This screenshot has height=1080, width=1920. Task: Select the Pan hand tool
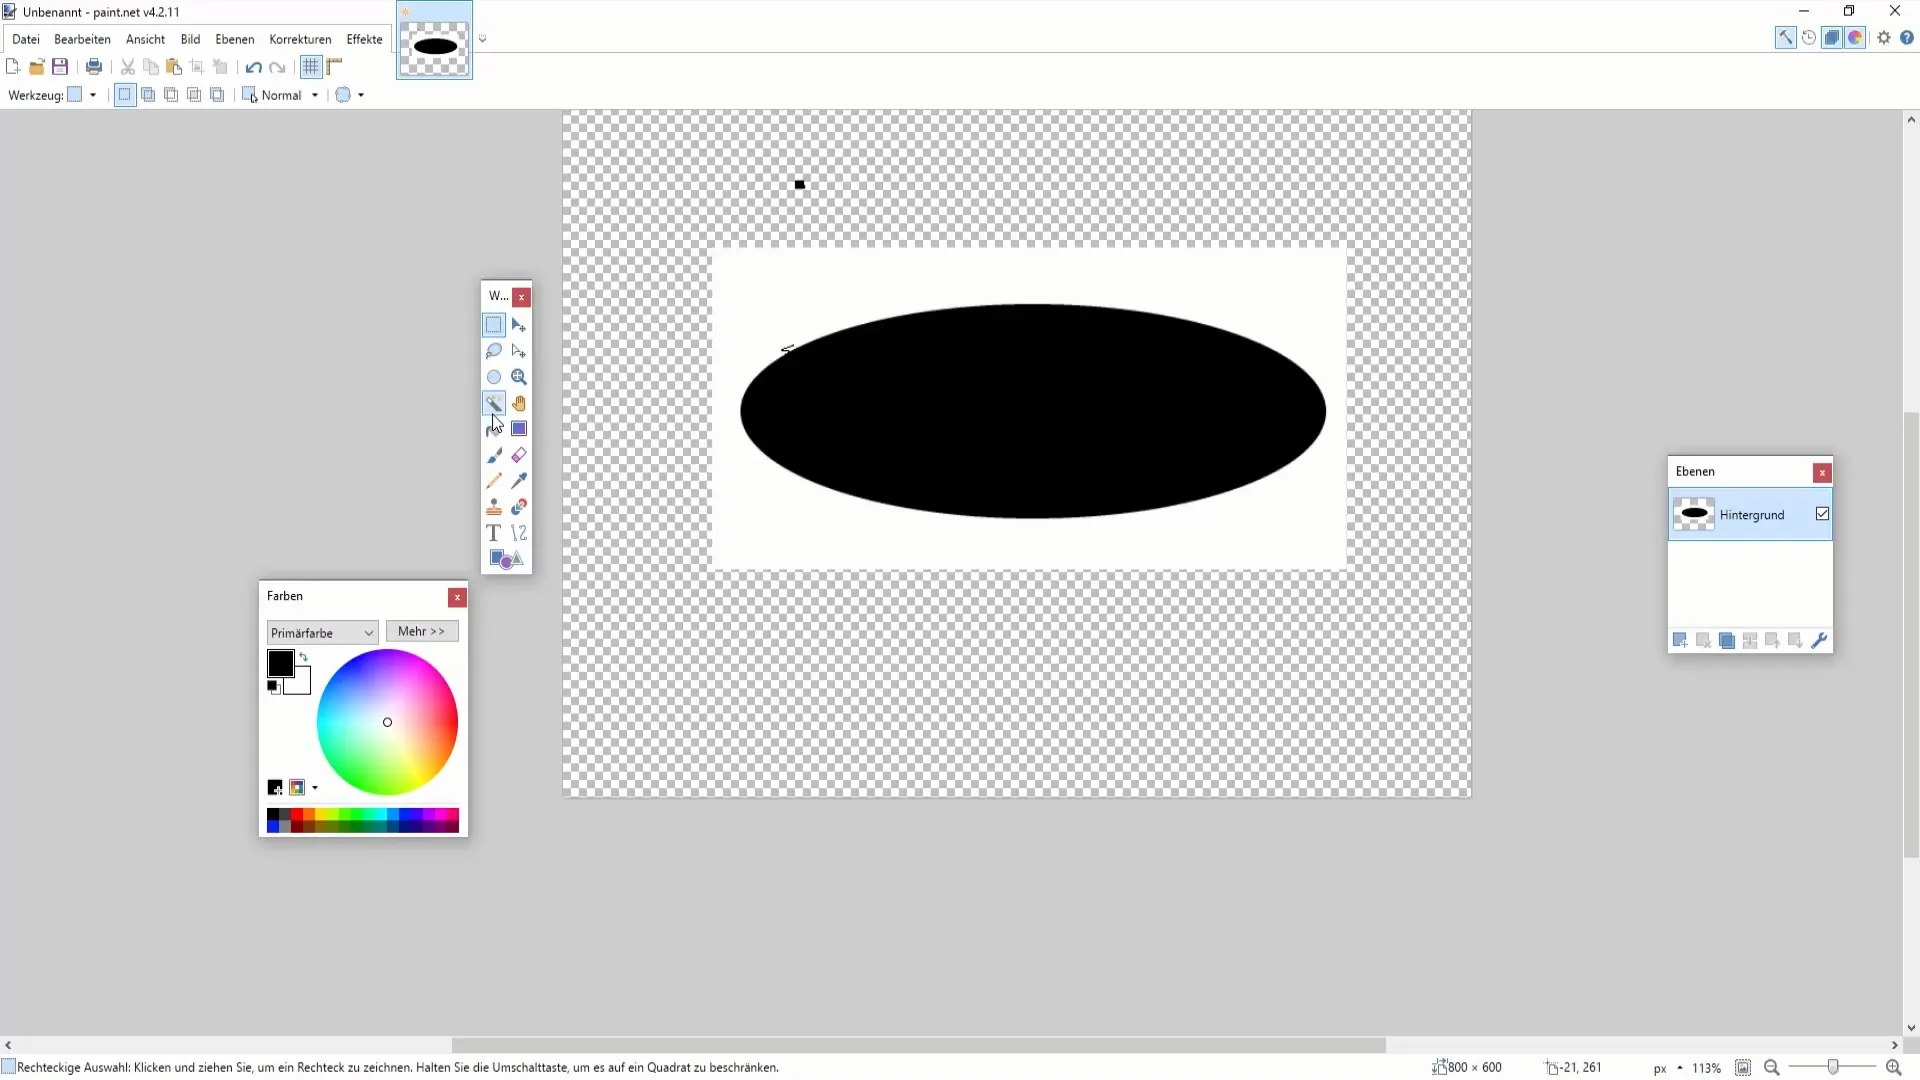[519, 403]
